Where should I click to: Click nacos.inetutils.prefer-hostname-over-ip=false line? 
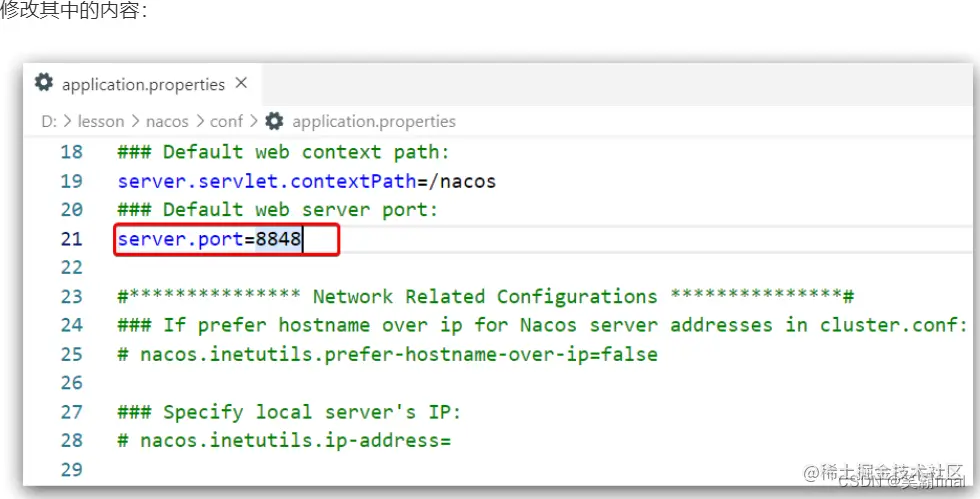pyautogui.click(x=388, y=355)
